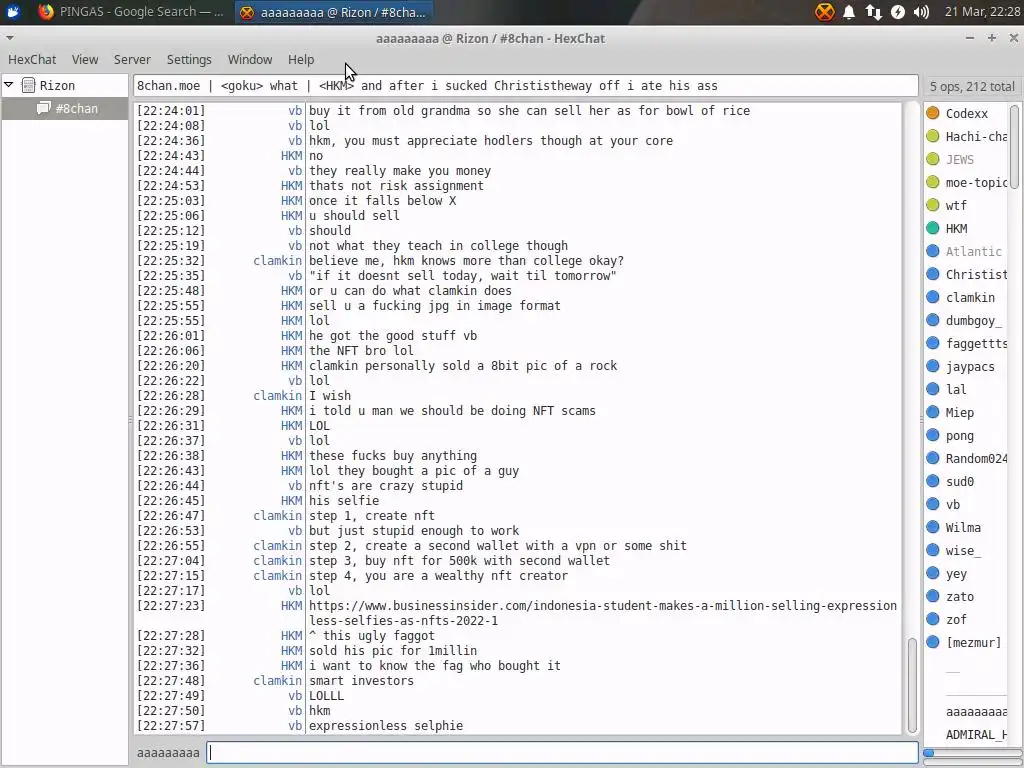Open the applications menu icon in taskbar

(x=12, y=12)
